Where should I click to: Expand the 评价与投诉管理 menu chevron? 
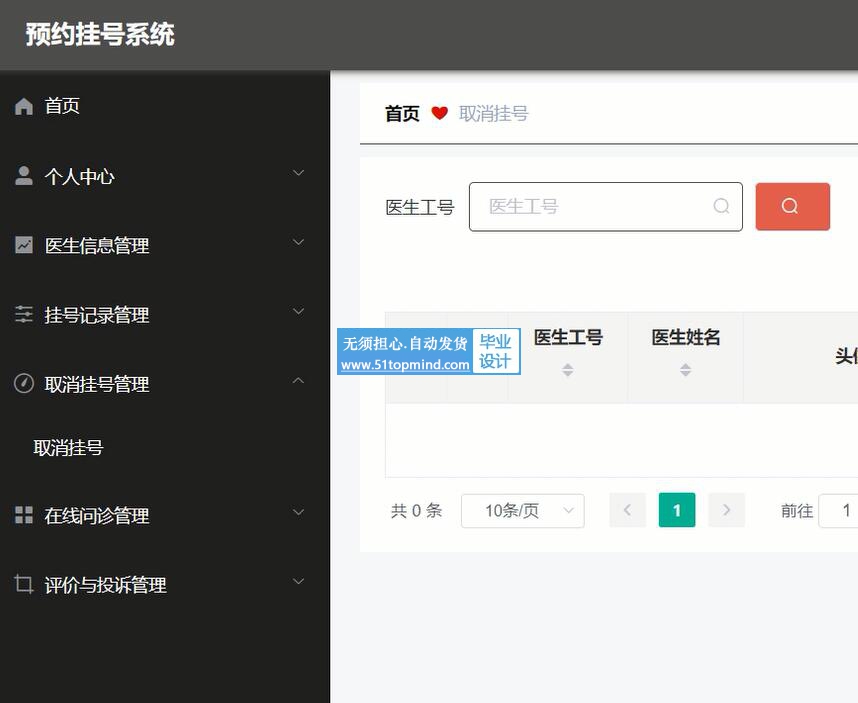pos(298,581)
